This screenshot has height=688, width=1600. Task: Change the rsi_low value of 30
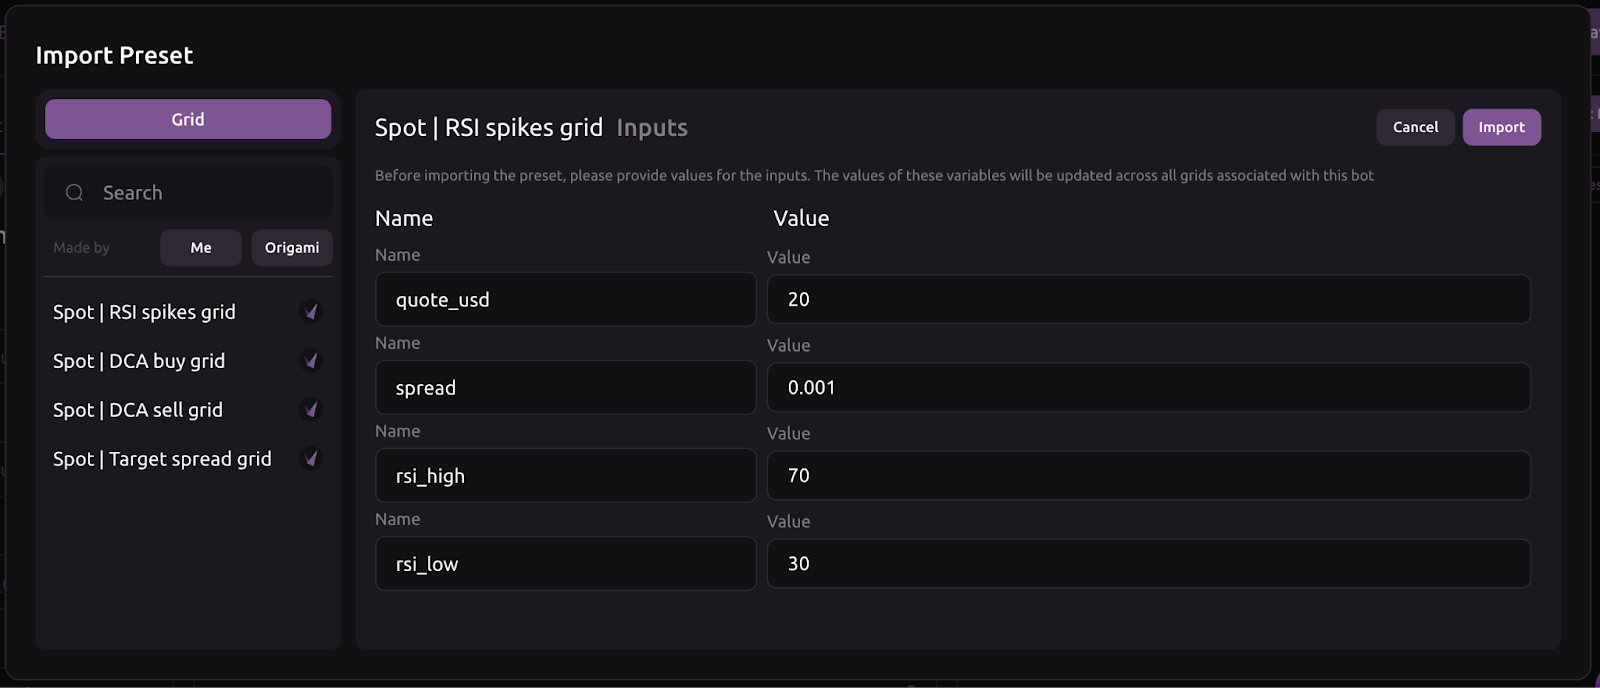click(x=1148, y=564)
